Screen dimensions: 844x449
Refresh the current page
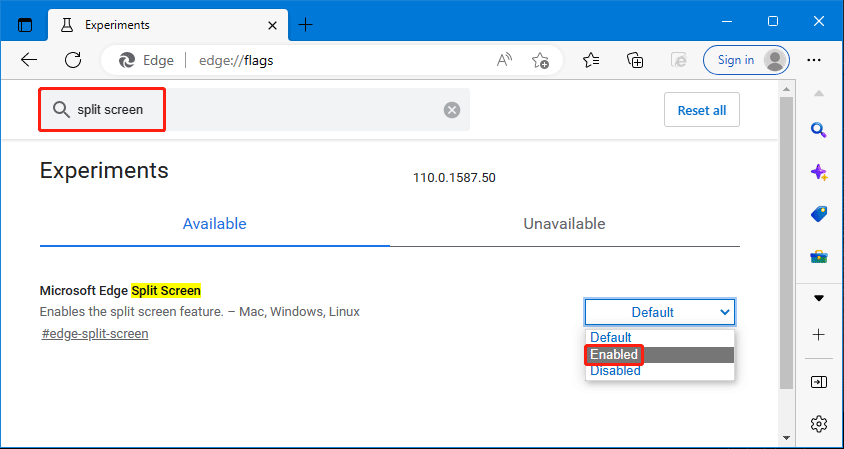point(73,60)
